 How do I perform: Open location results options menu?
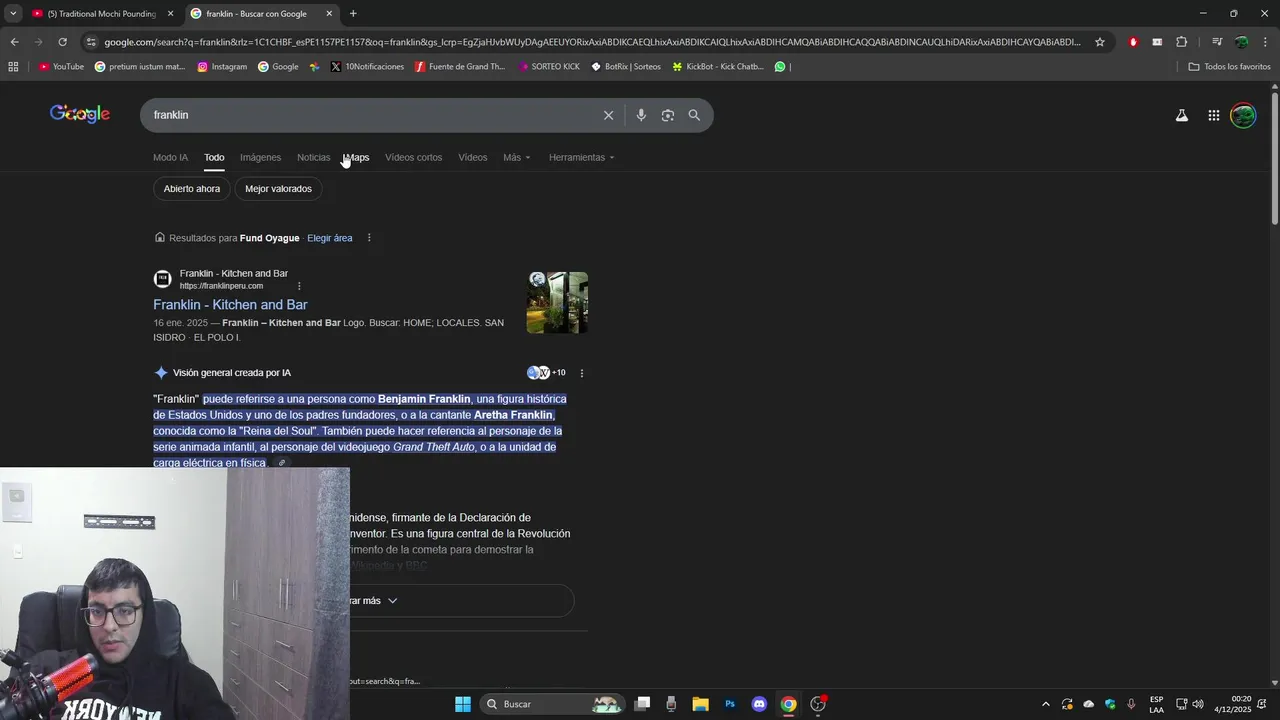[369, 238]
